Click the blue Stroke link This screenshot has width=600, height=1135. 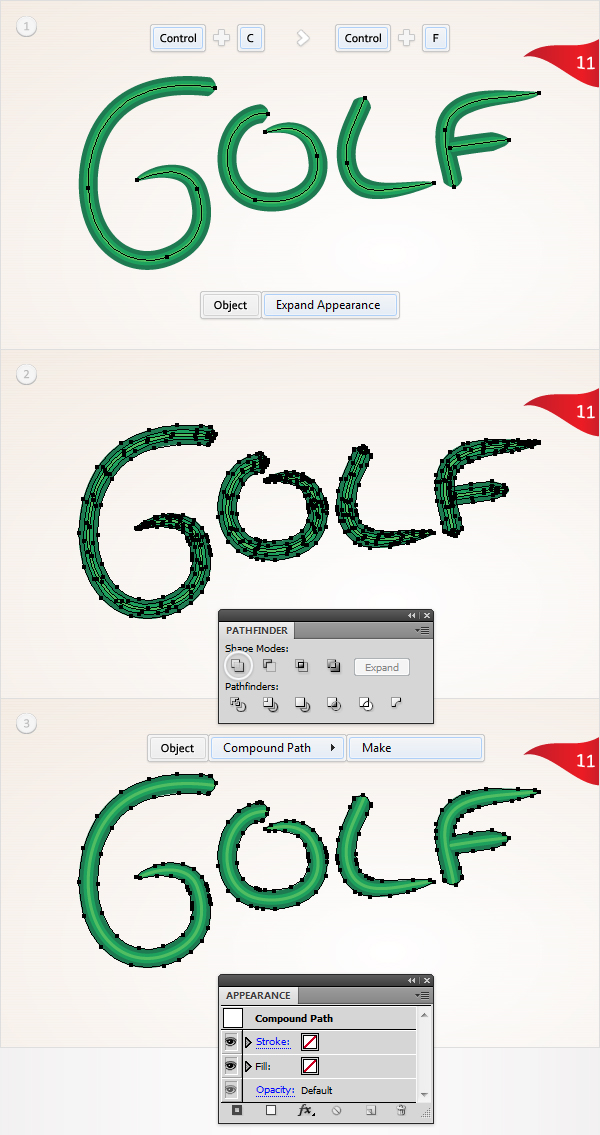(273, 1042)
